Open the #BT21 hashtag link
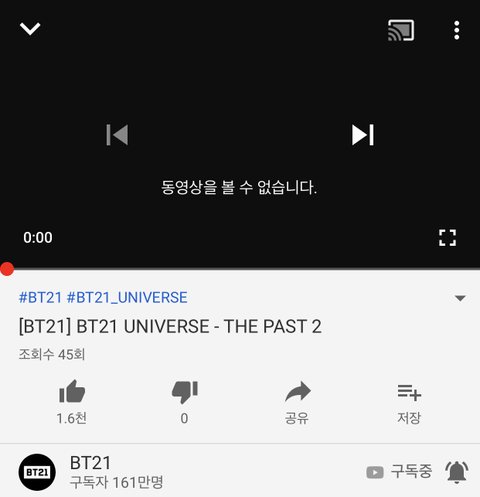Viewport: 480px width, 497px height. tap(40, 297)
